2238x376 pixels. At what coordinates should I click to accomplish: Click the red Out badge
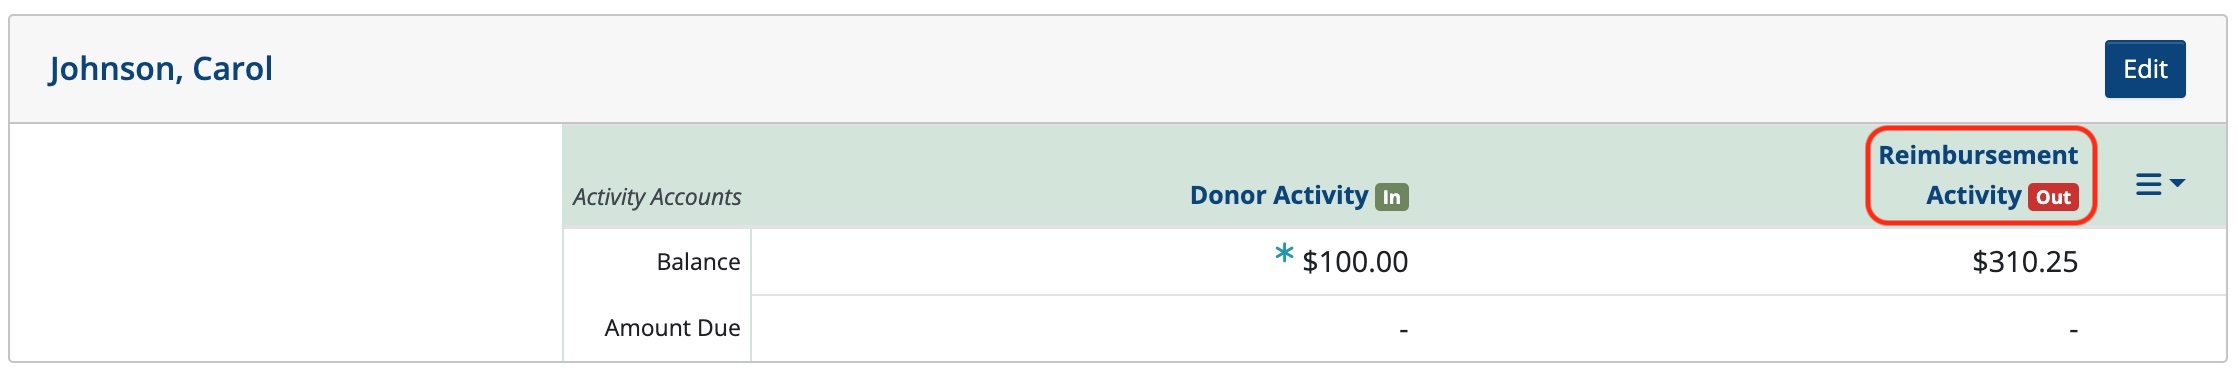tap(2053, 197)
